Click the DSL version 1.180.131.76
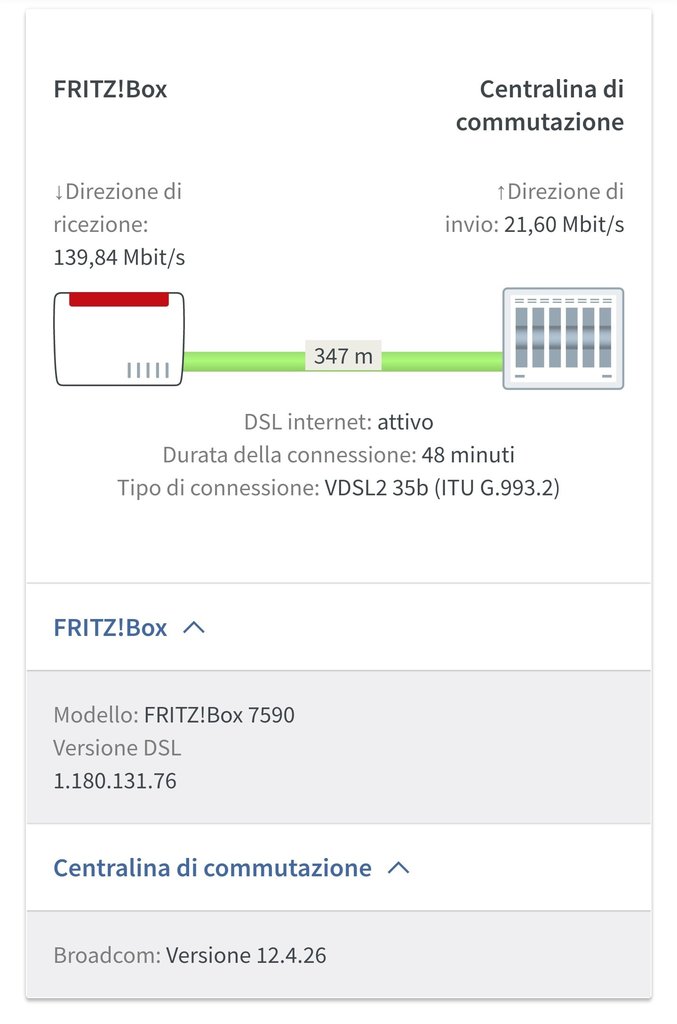This screenshot has height=1024, width=677. (x=115, y=781)
